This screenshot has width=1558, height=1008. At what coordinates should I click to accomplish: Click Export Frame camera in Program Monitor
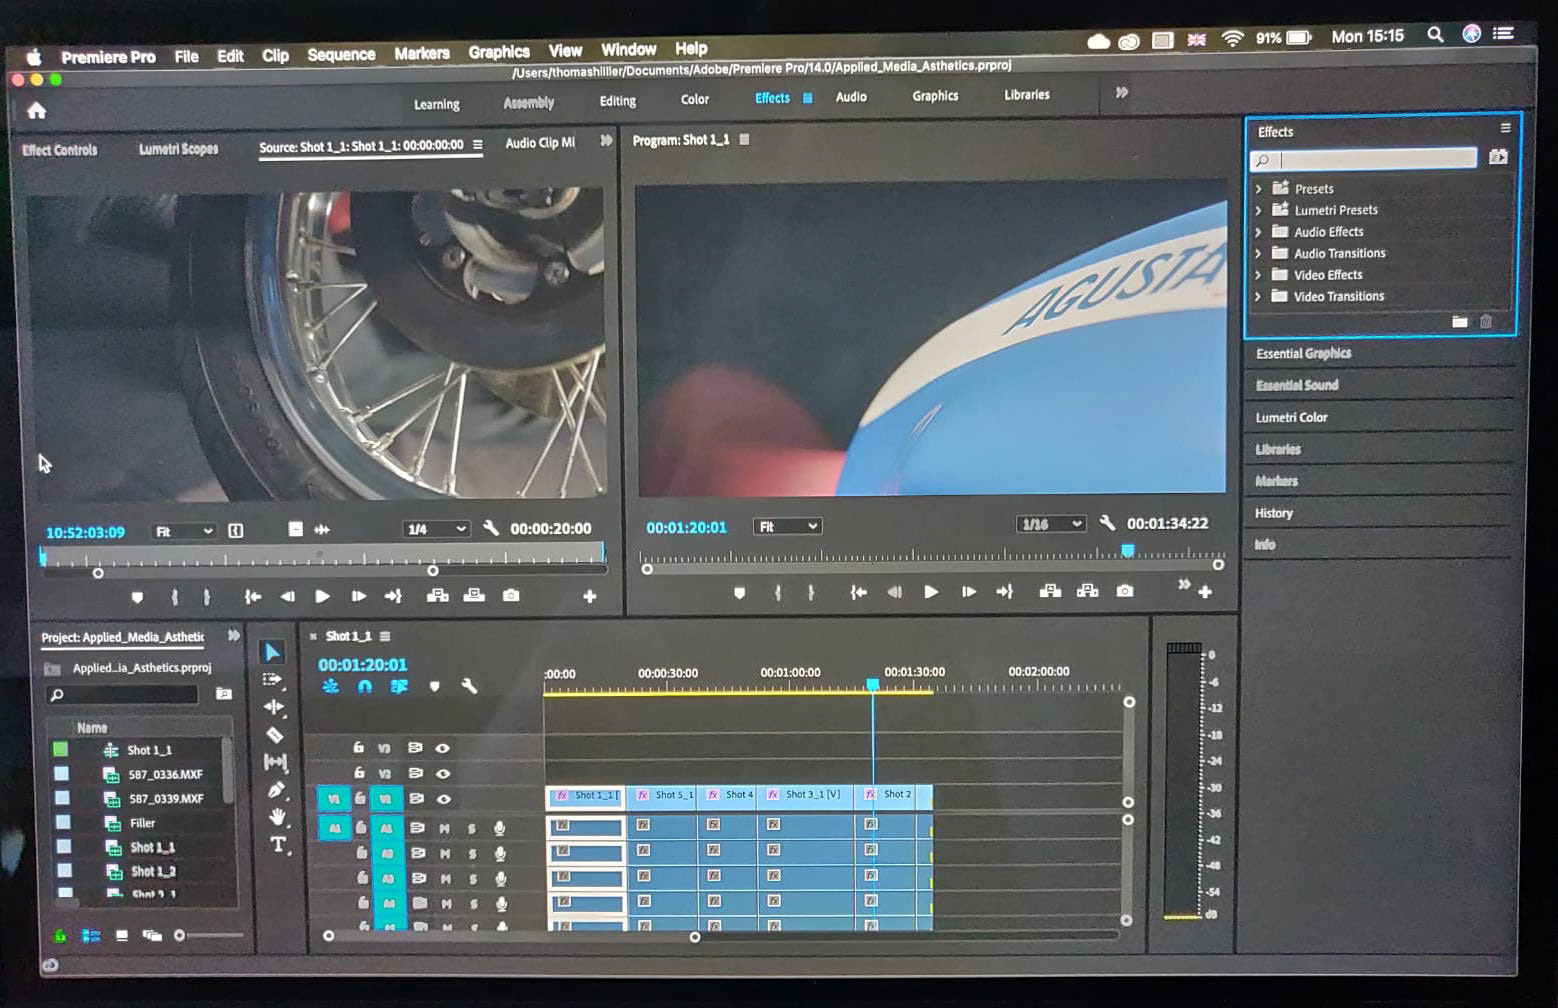point(1125,591)
